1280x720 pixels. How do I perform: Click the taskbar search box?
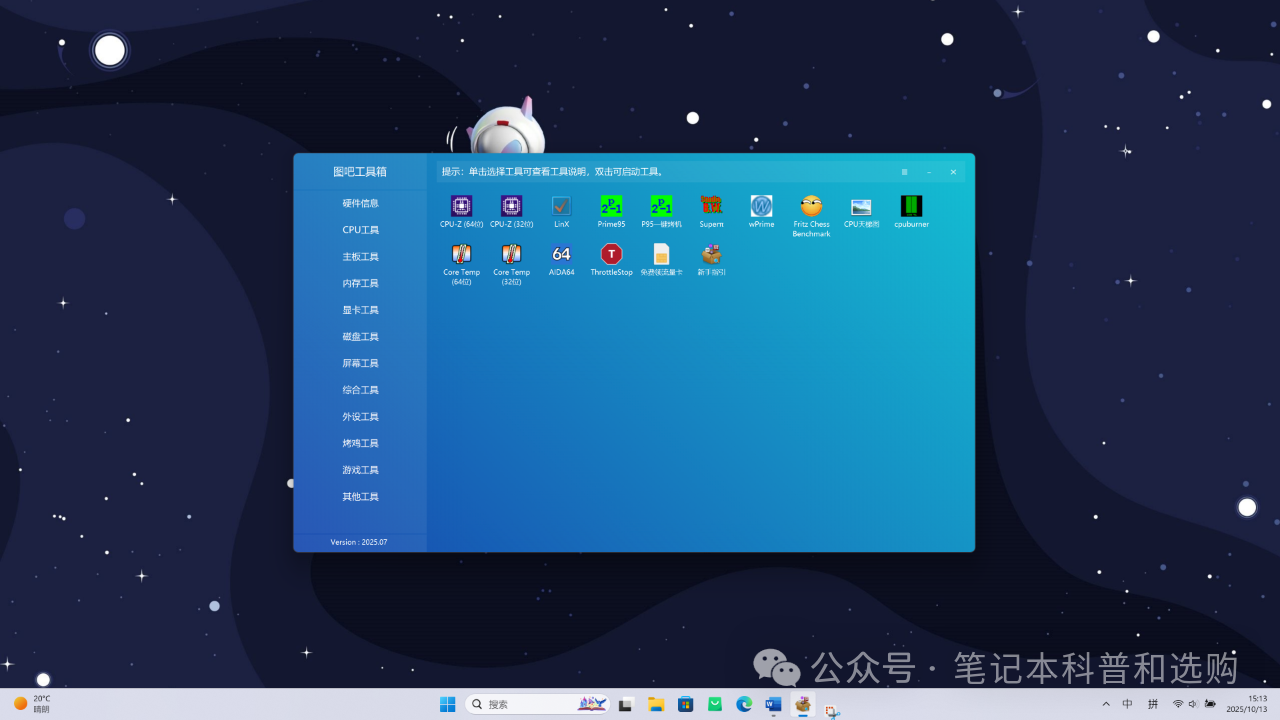525,704
